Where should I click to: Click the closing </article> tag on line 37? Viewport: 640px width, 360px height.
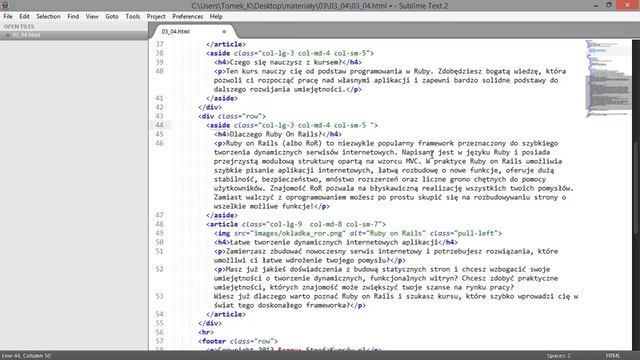pos(226,44)
